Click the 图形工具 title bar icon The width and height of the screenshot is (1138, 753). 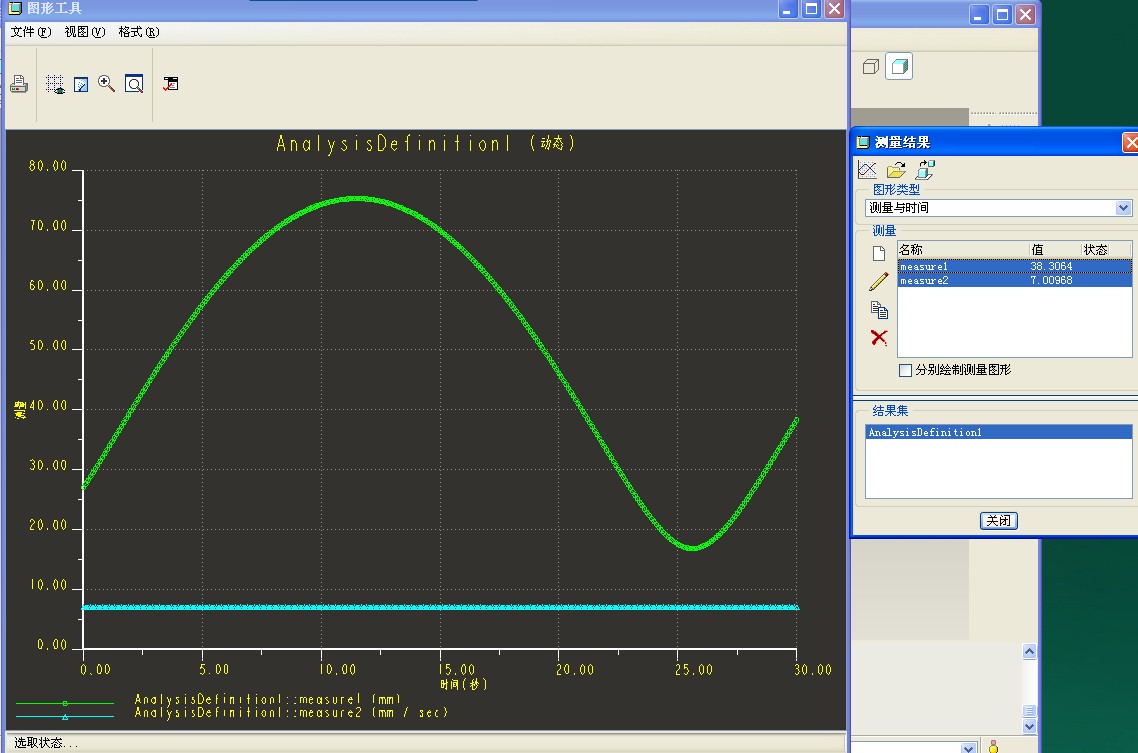click(x=15, y=8)
